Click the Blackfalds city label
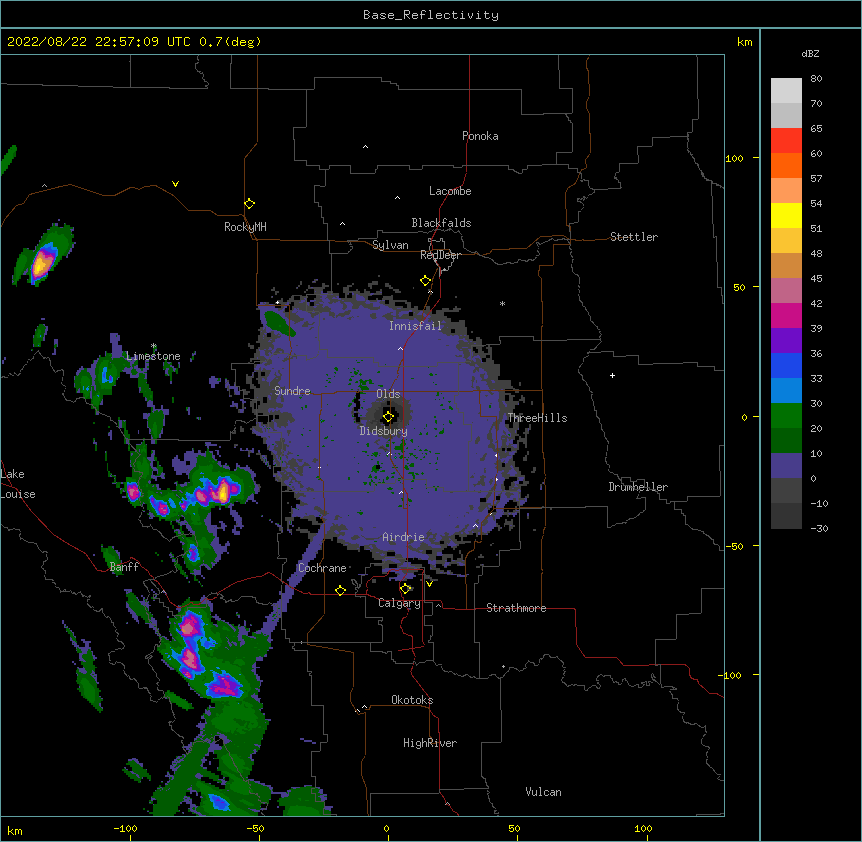Image resolution: width=862 pixels, height=842 pixels. [x=441, y=223]
